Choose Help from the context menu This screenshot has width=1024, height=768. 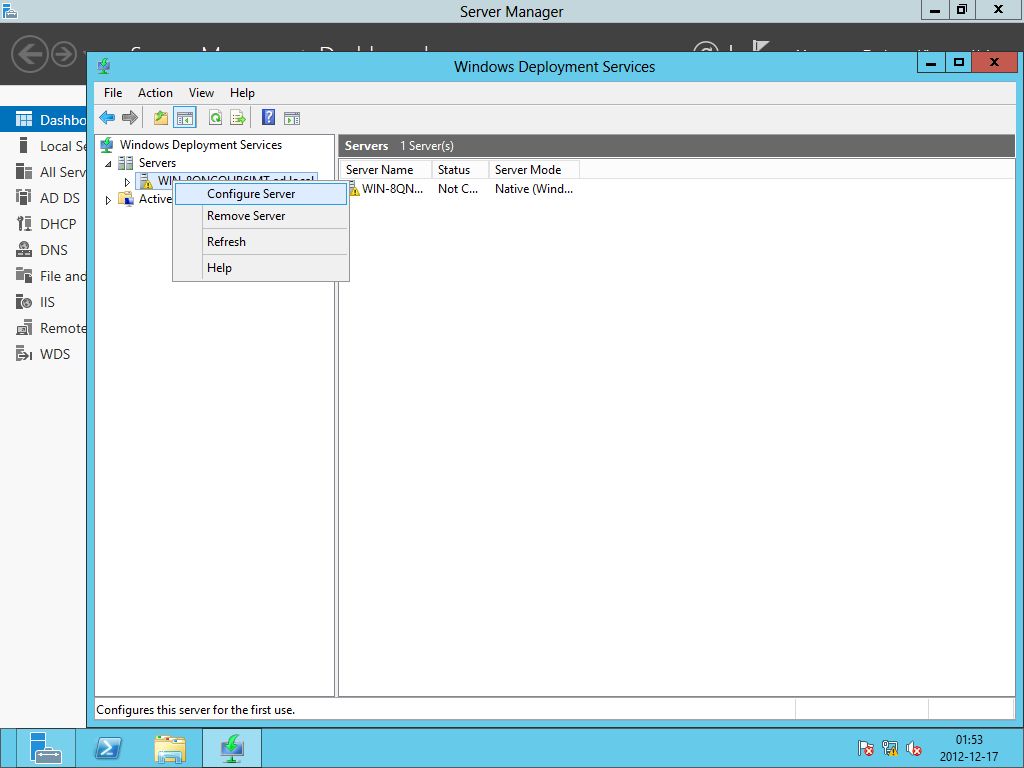tap(261, 268)
